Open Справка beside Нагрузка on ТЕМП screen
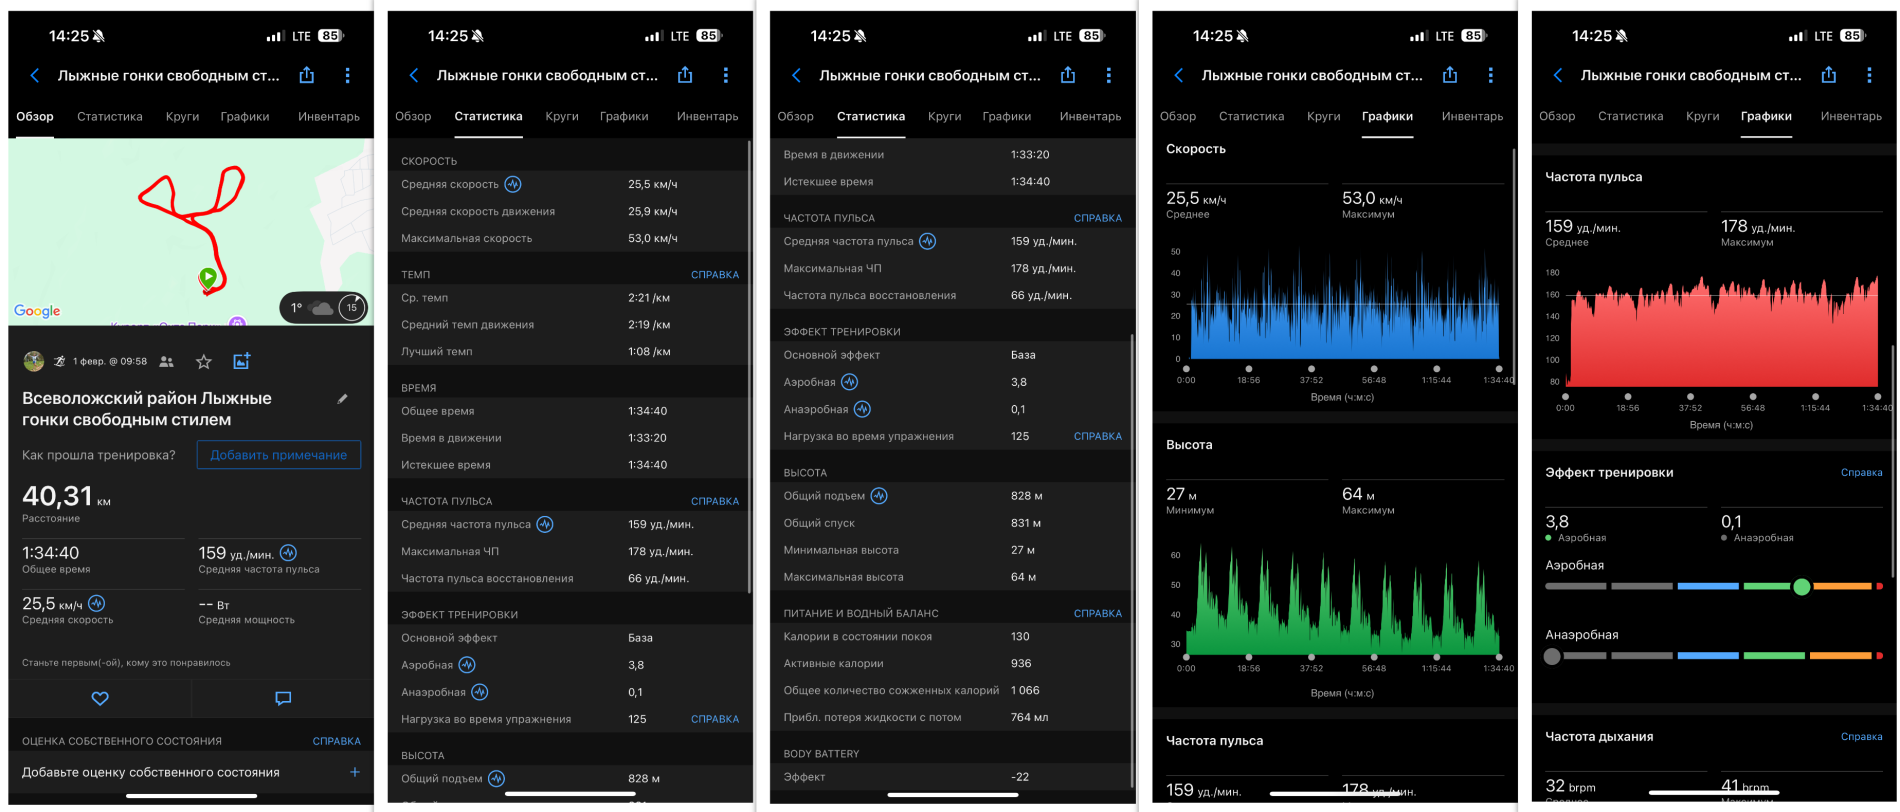1900x812 pixels. tap(715, 719)
